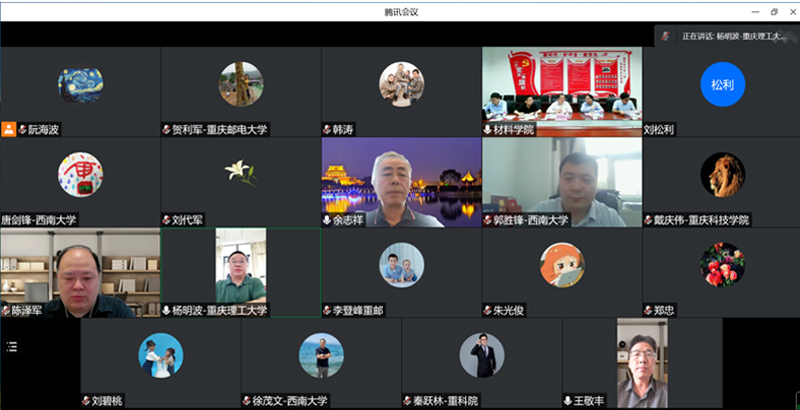This screenshot has height=410, width=800.
Task: Click the mic status icon for 陈泽军
Action: pos(7,311)
